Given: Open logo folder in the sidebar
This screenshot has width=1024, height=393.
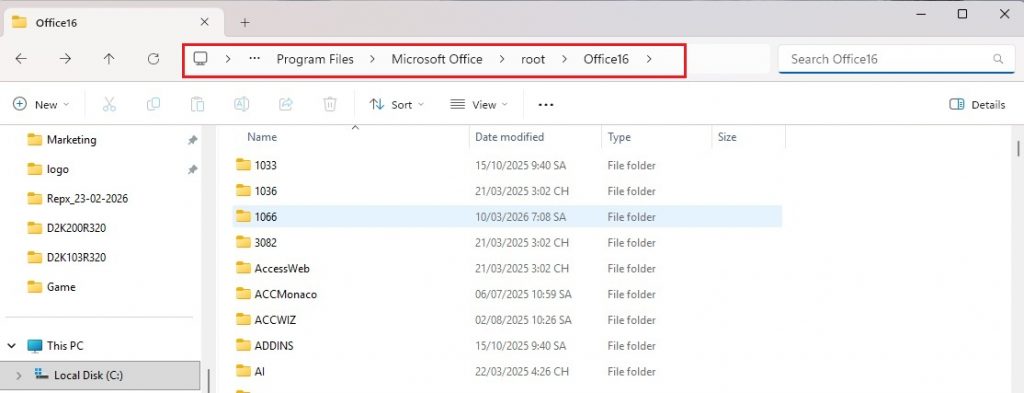Looking at the screenshot, I should click(57, 169).
